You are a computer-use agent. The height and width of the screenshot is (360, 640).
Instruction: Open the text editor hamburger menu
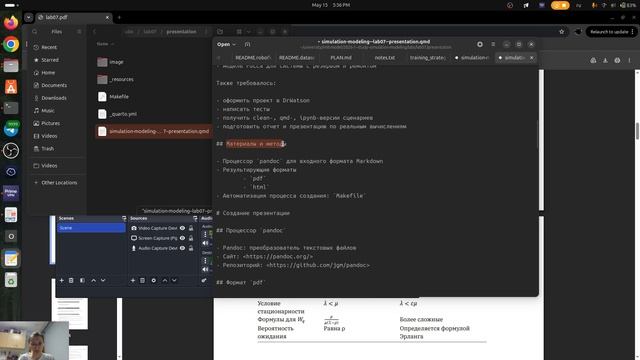pyautogui.click(x=493, y=44)
